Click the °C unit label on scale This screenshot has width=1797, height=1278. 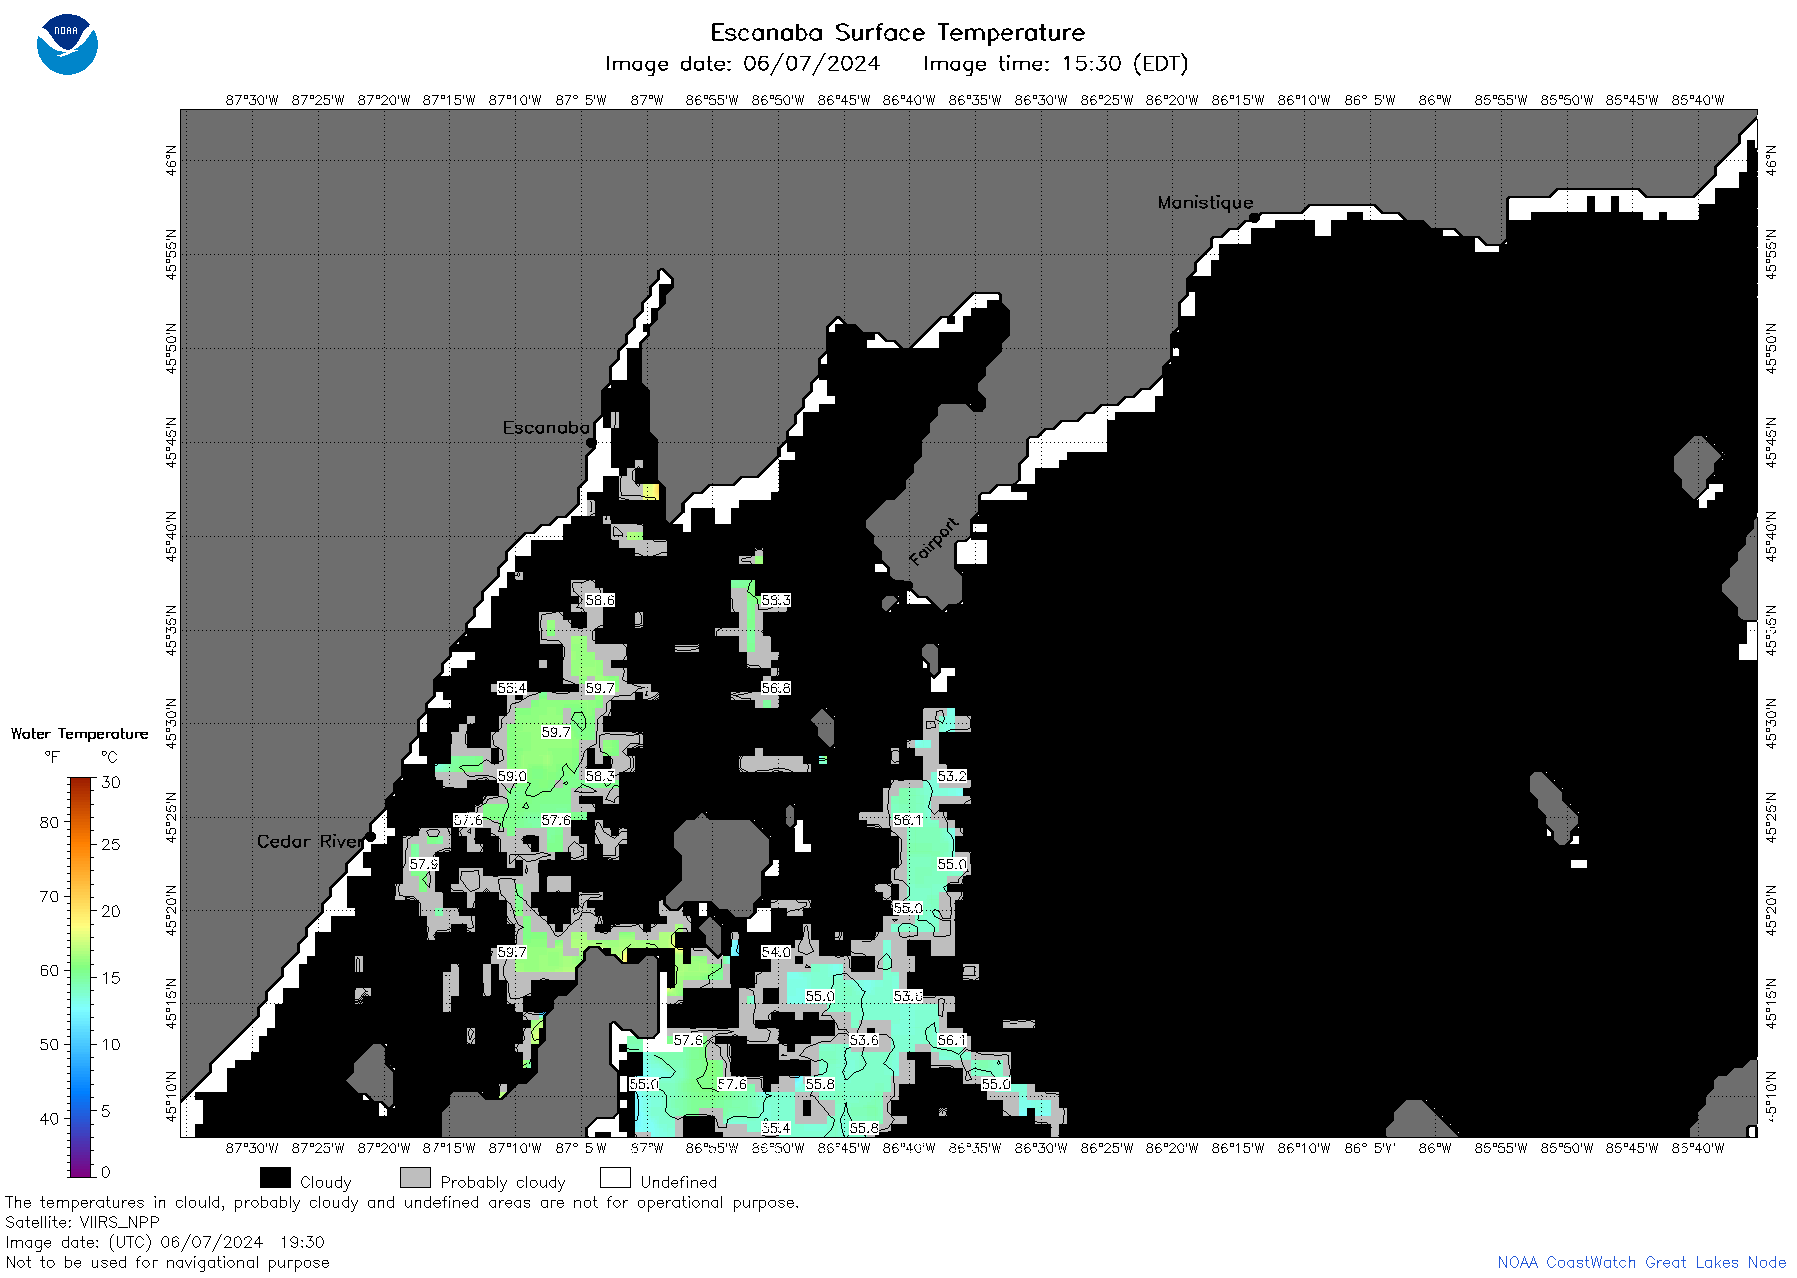click(109, 757)
